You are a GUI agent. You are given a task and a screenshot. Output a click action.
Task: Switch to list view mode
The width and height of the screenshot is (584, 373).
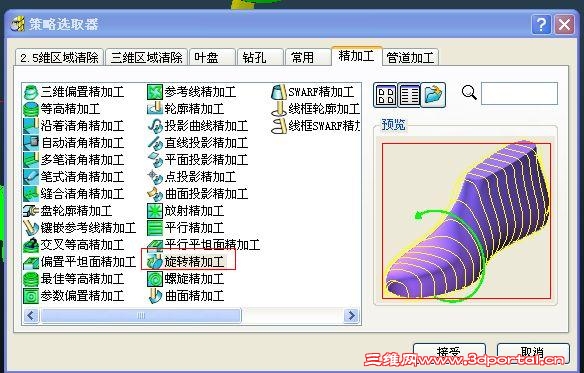pyautogui.click(x=409, y=95)
